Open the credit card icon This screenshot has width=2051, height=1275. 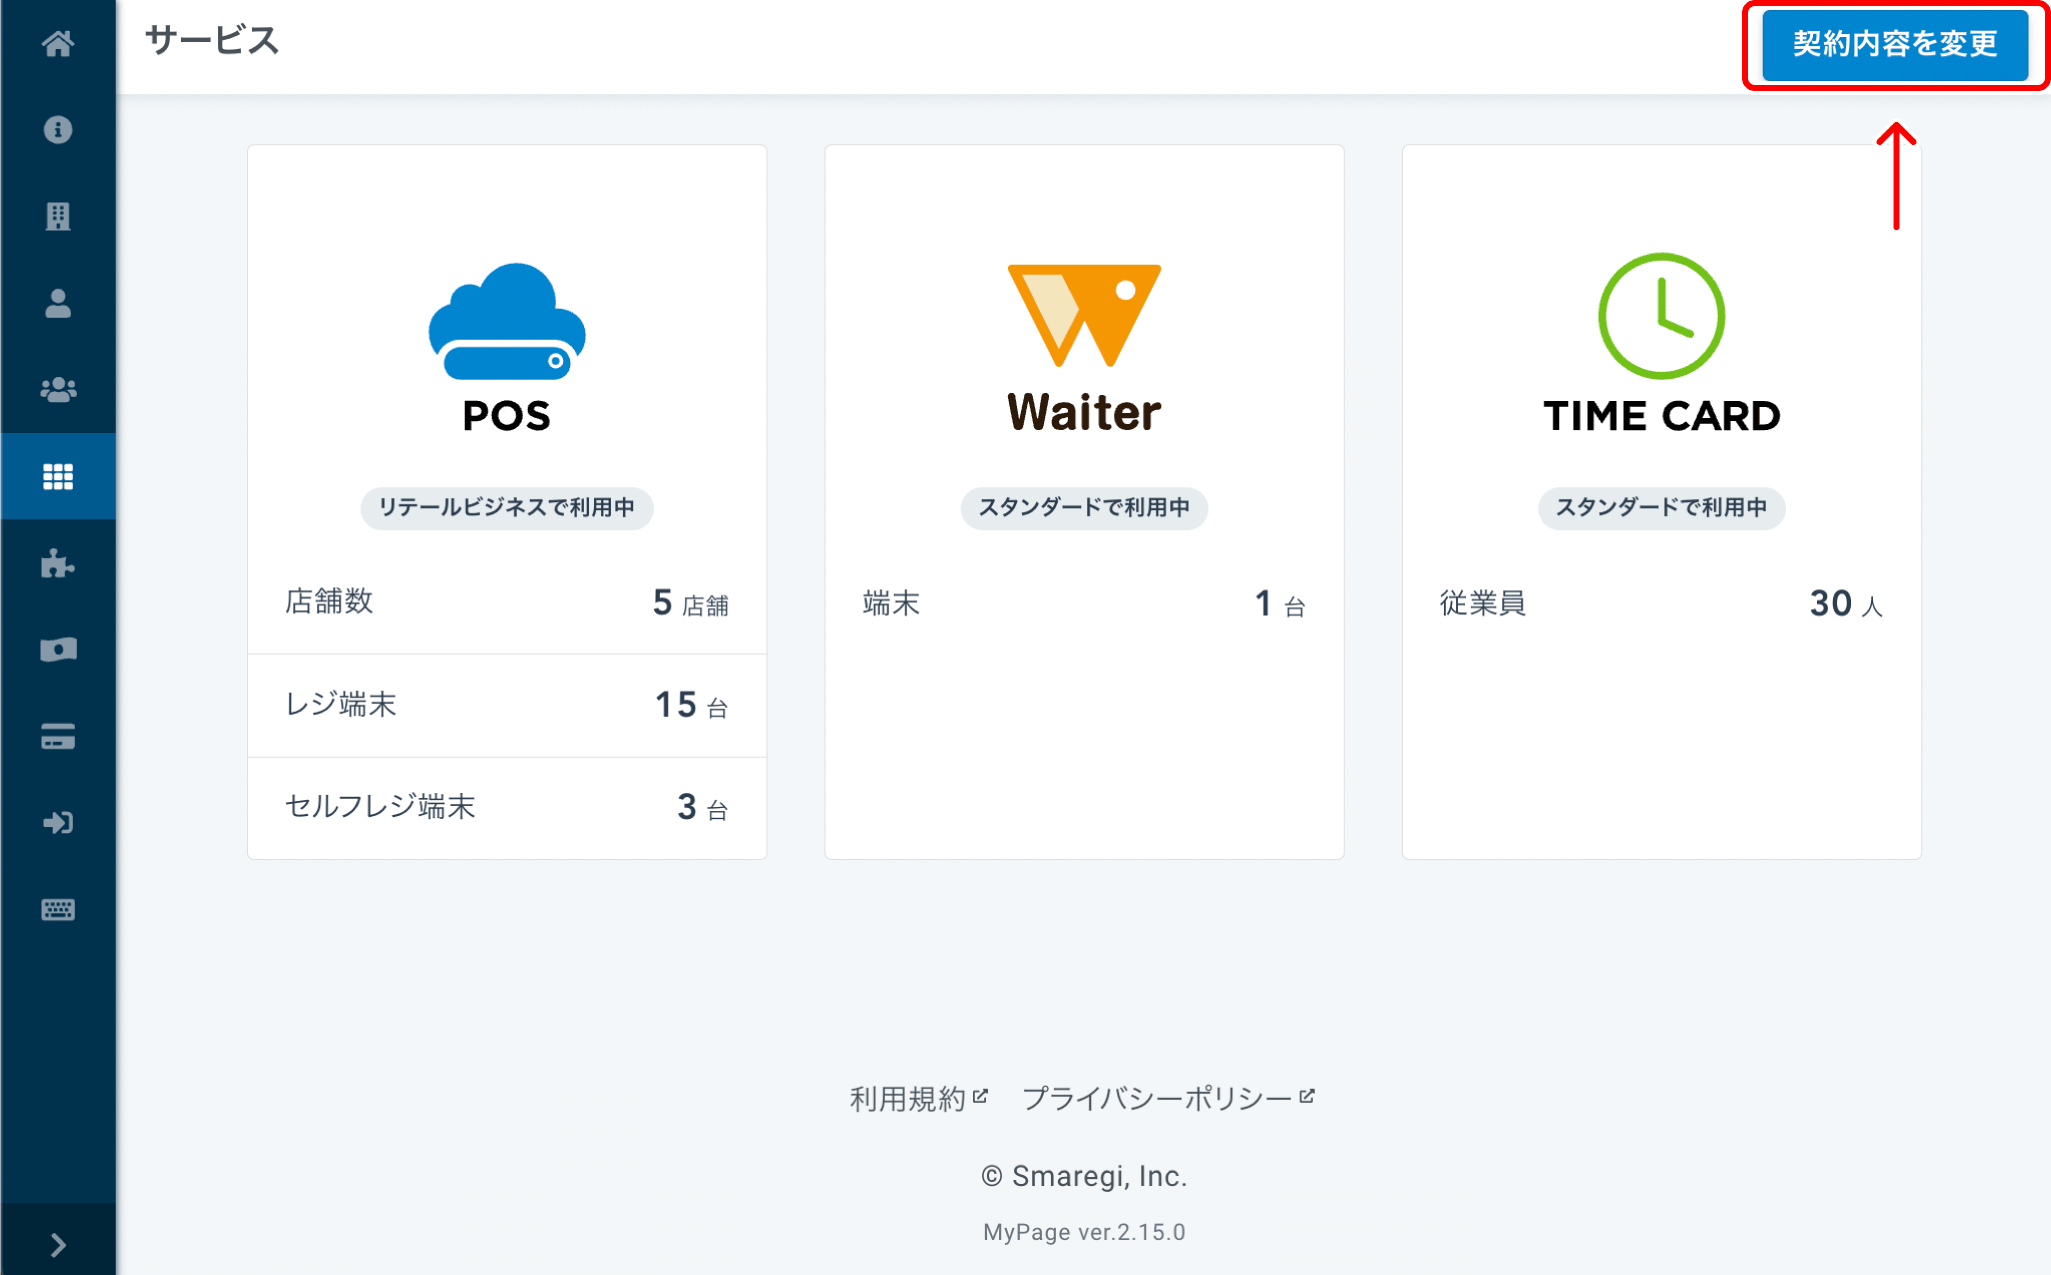pyautogui.click(x=58, y=737)
